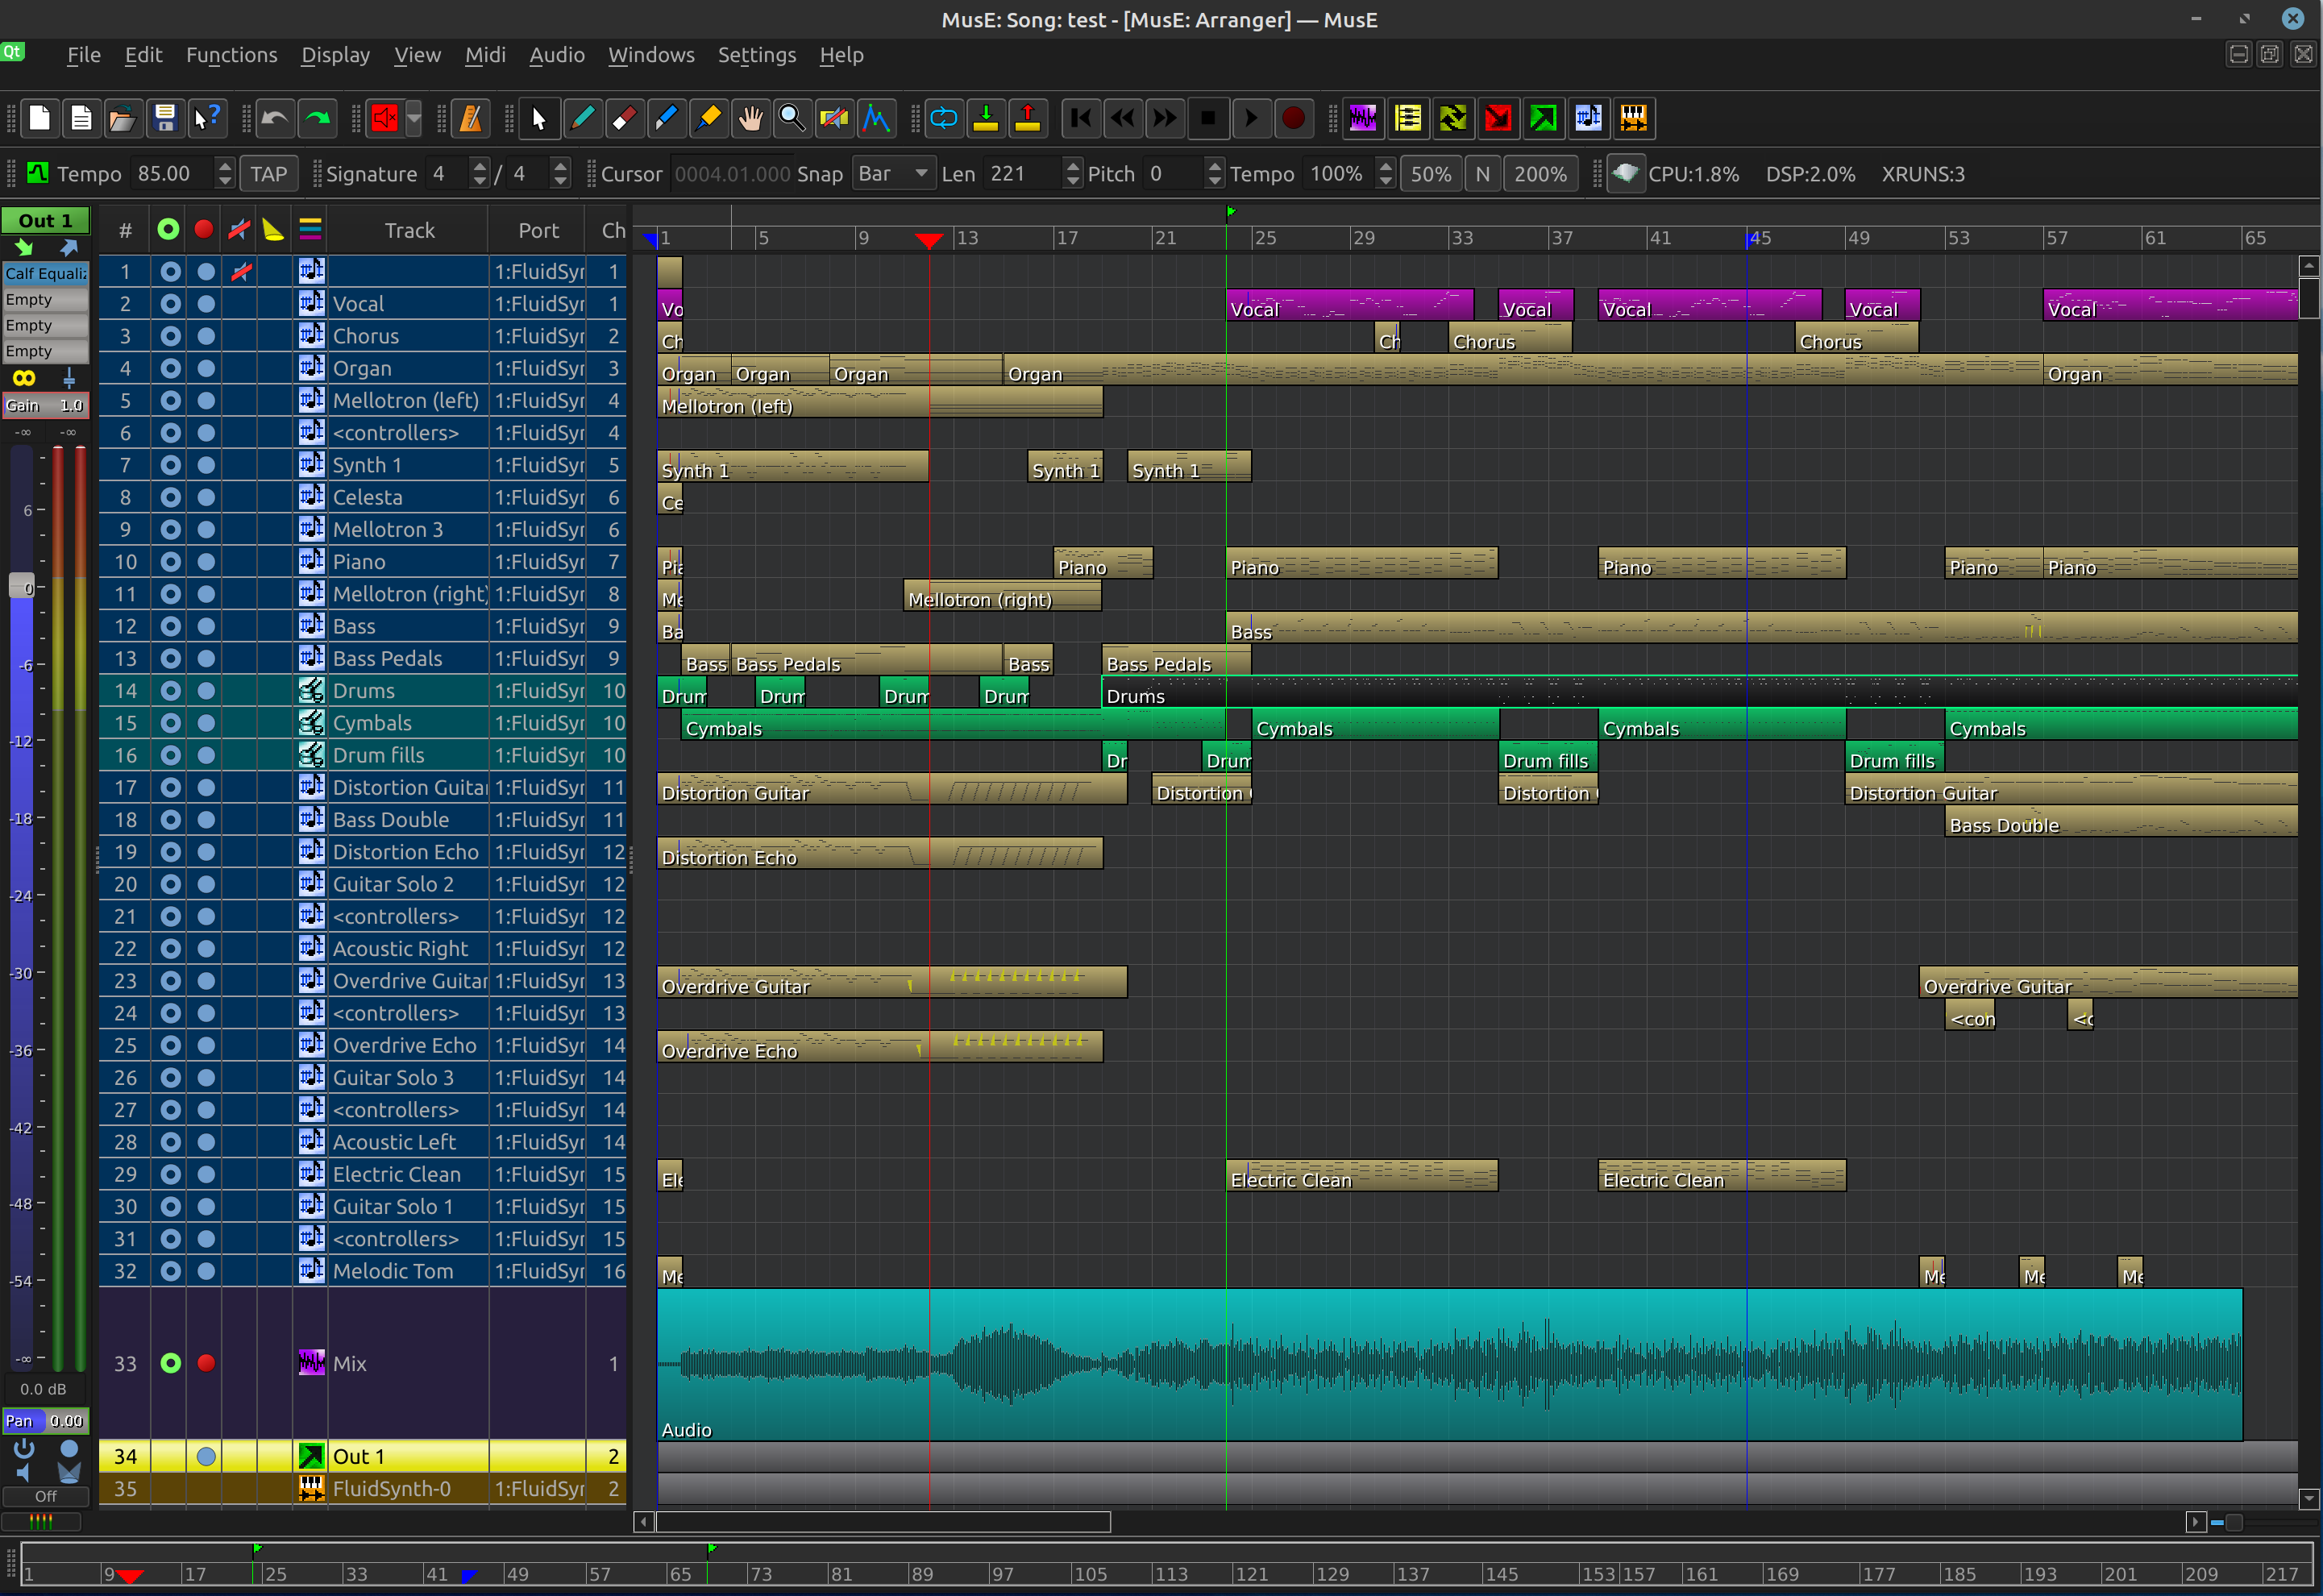Toggle record arm on Mix track
The width and height of the screenshot is (2323, 1596).
205,1363
